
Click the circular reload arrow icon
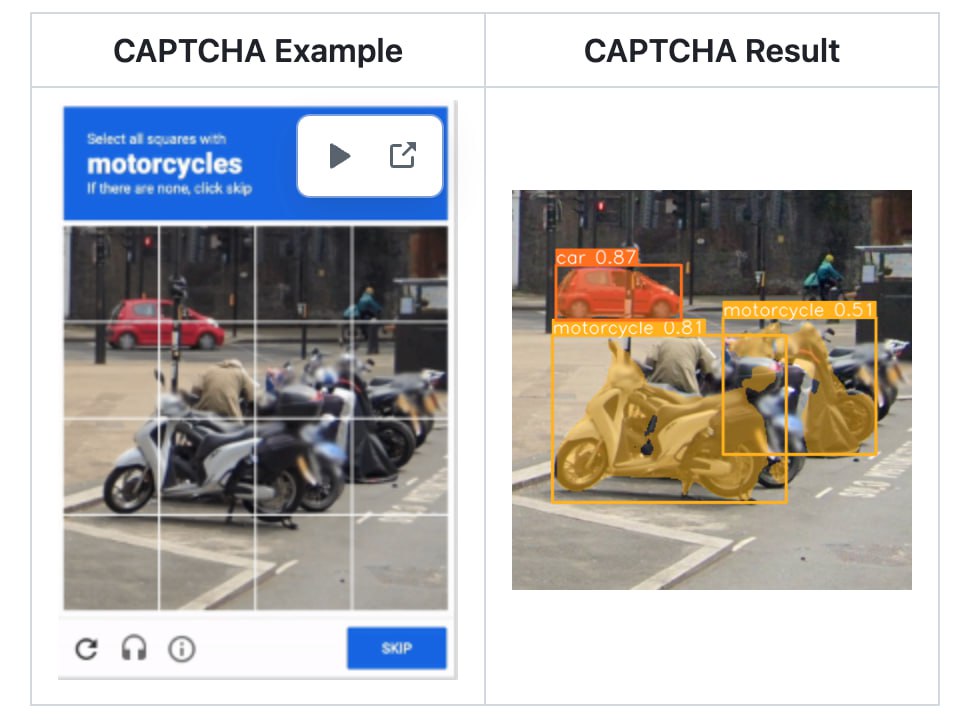click(x=86, y=648)
